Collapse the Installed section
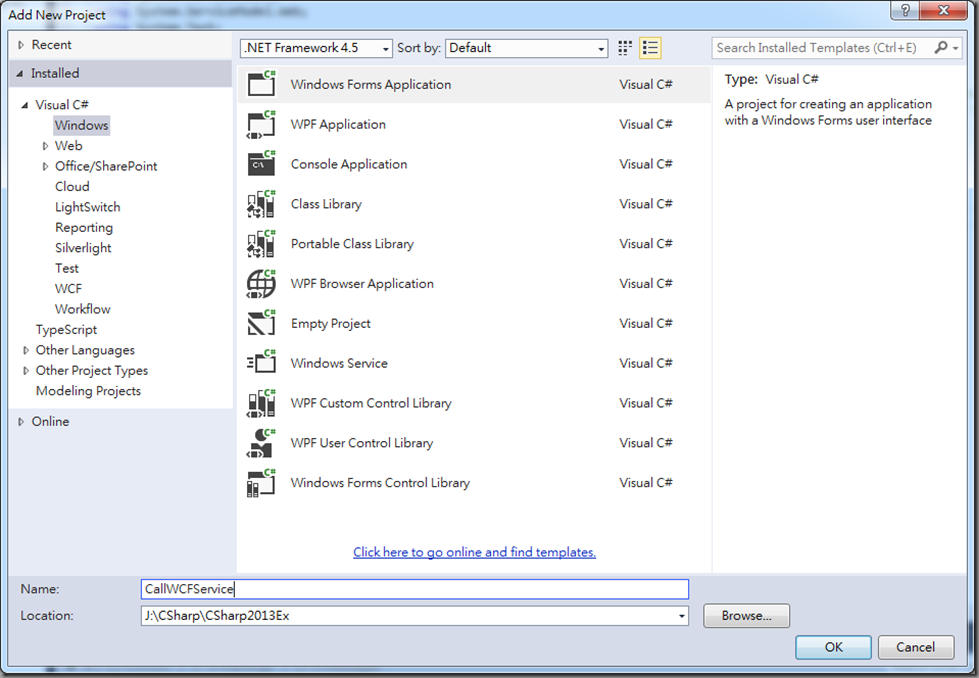The image size is (979, 678). point(20,74)
